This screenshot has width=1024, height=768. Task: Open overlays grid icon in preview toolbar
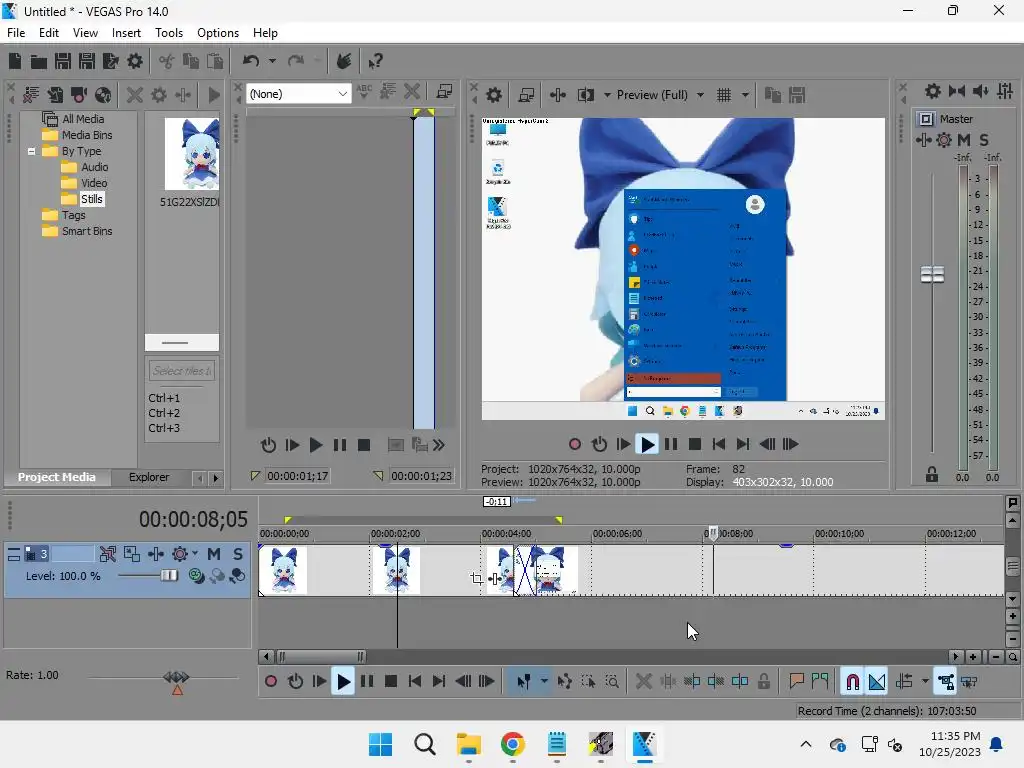(x=724, y=95)
